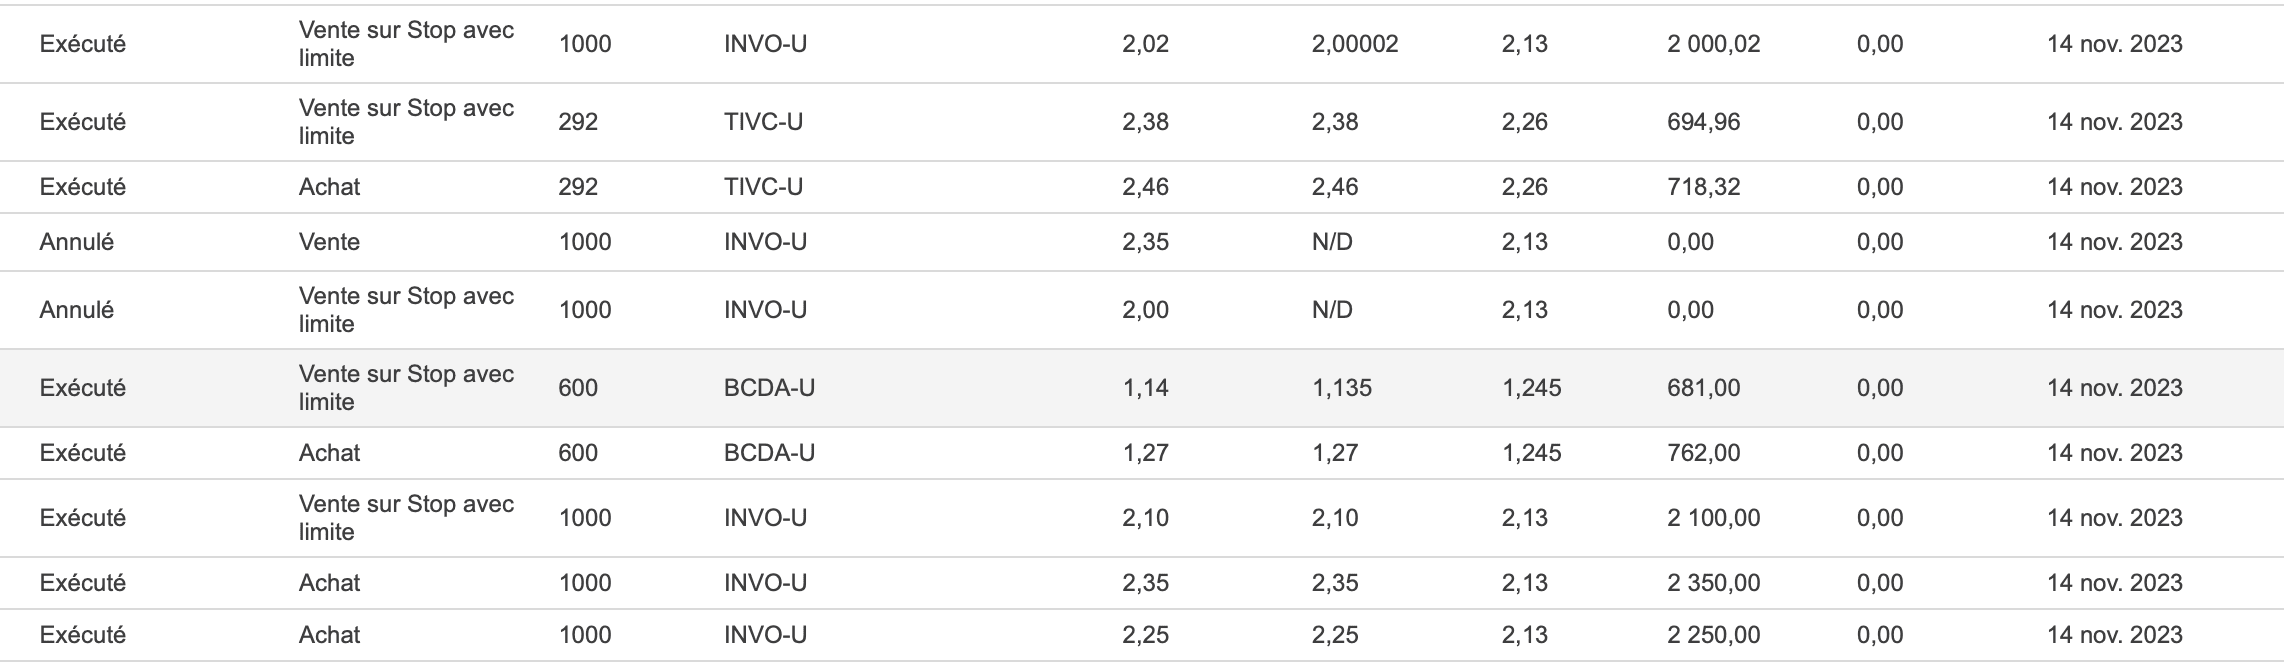Viewport: 2284px width, 668px height.
Task: Click the Annulé status of the plain Vente order
Action: 76,242
